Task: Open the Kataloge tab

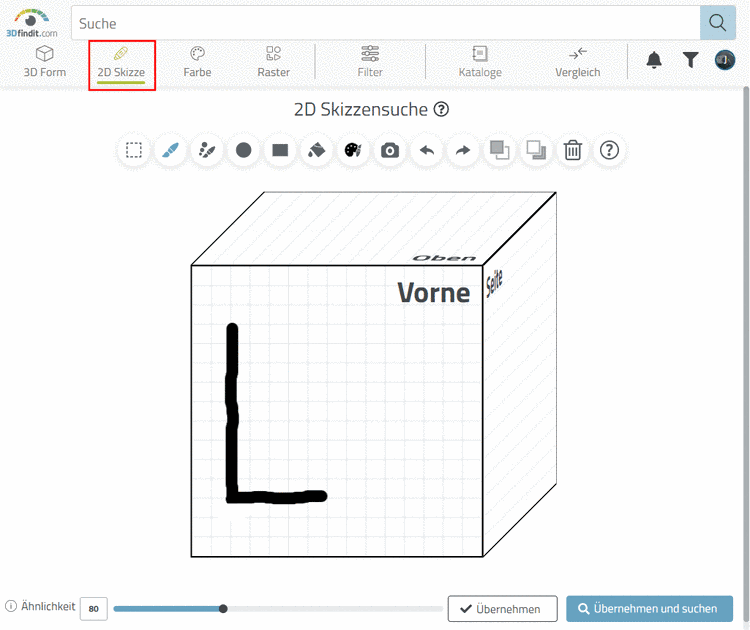Action: point(480,62)
